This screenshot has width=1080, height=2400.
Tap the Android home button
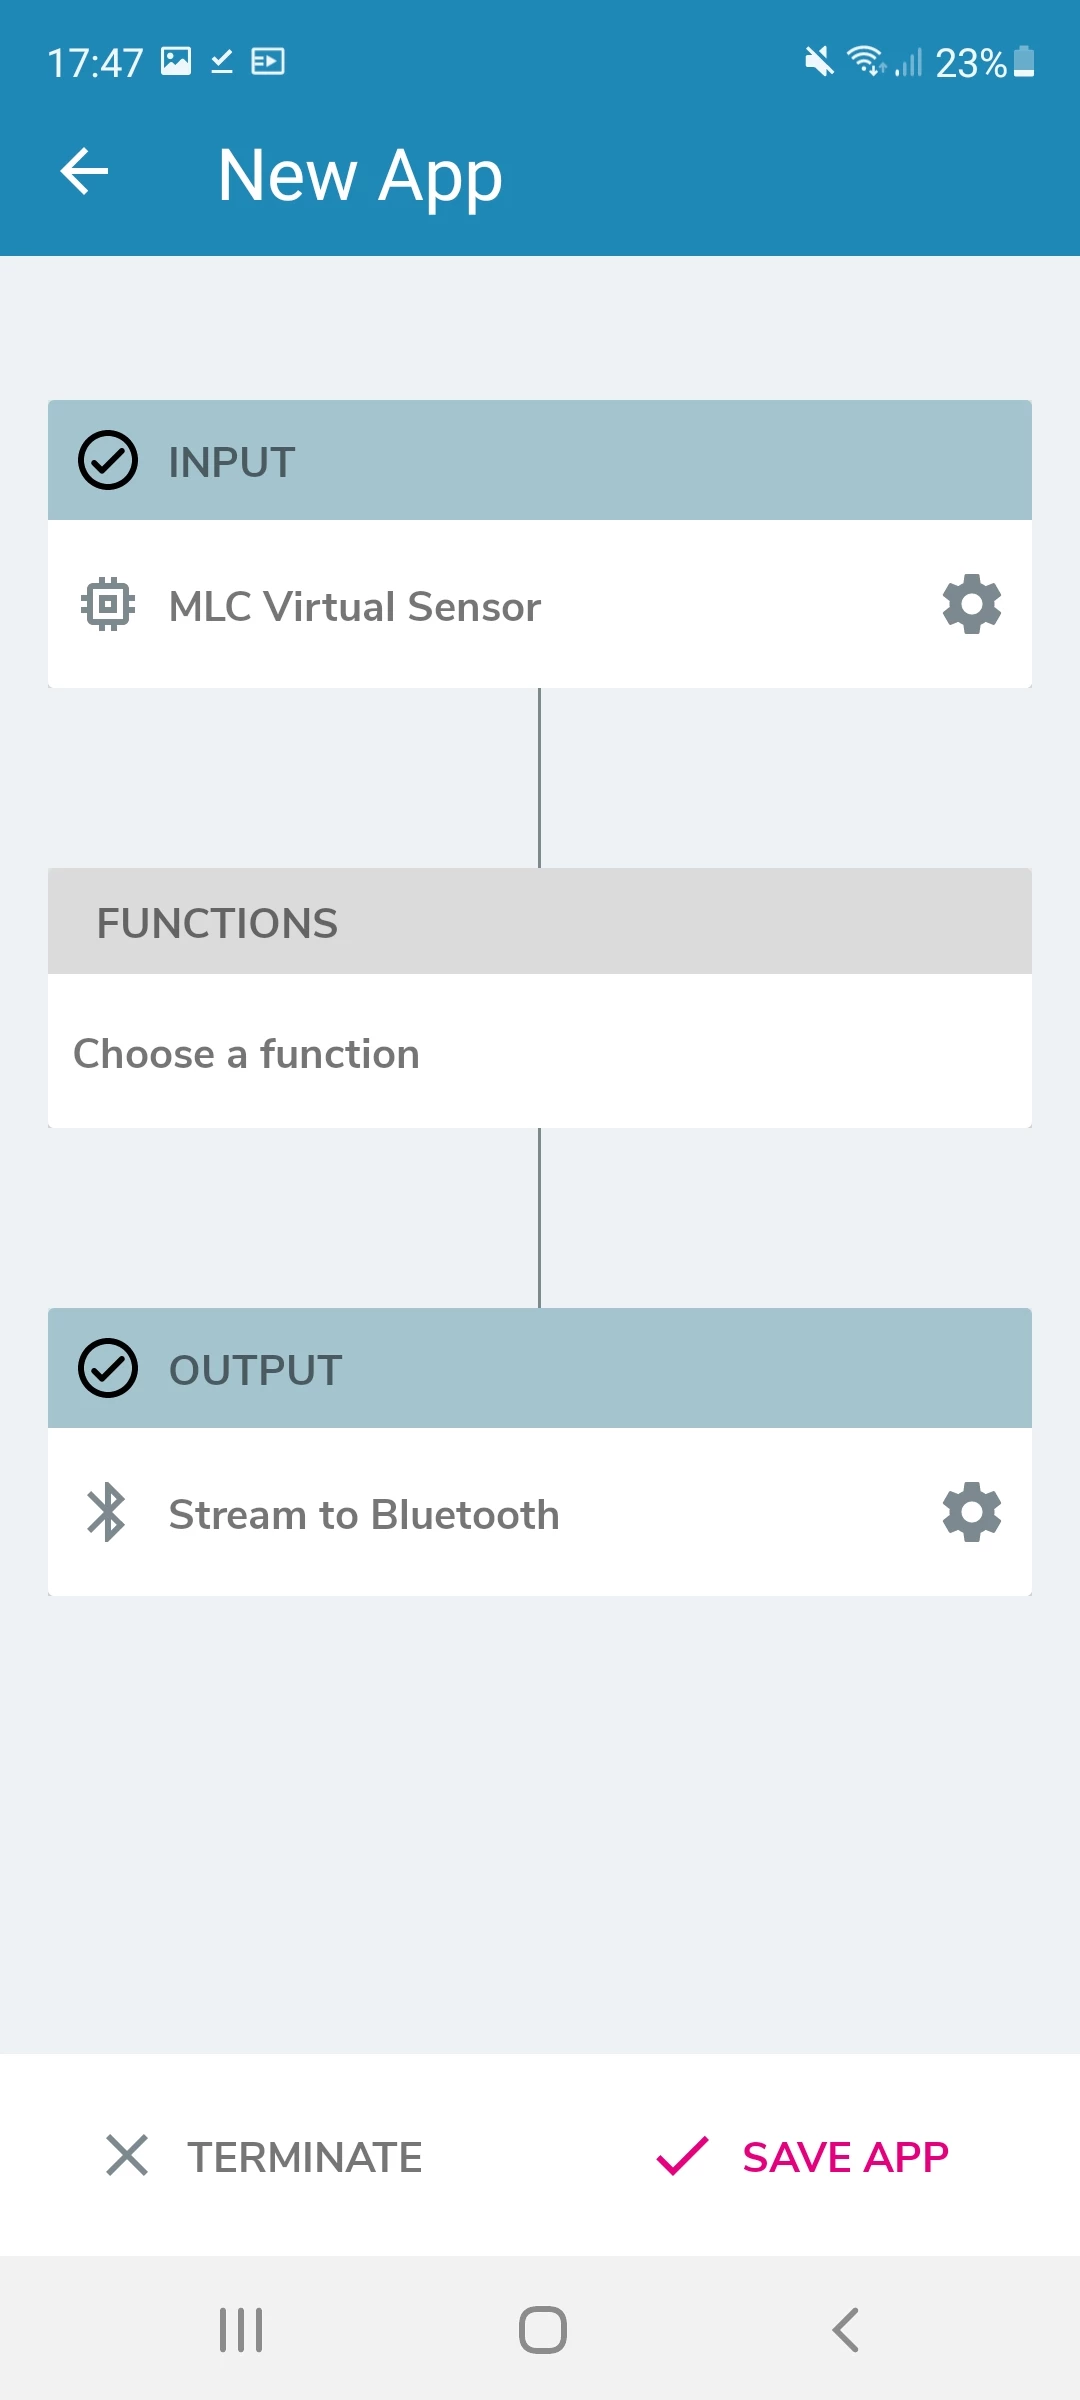coord(543,2330)
